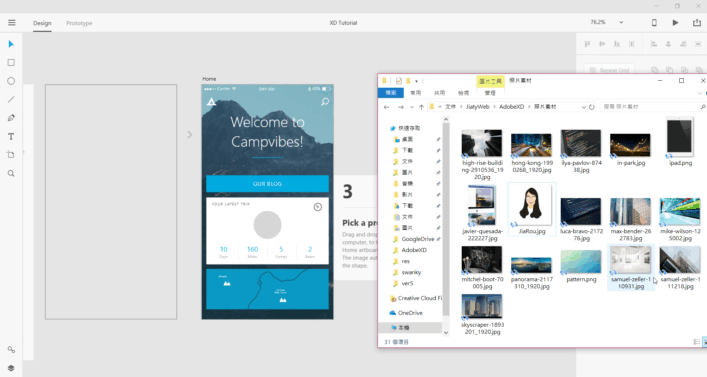Select the Rectangle tool
This screenshot has height=377, width=707.
(x=11, y=63)
